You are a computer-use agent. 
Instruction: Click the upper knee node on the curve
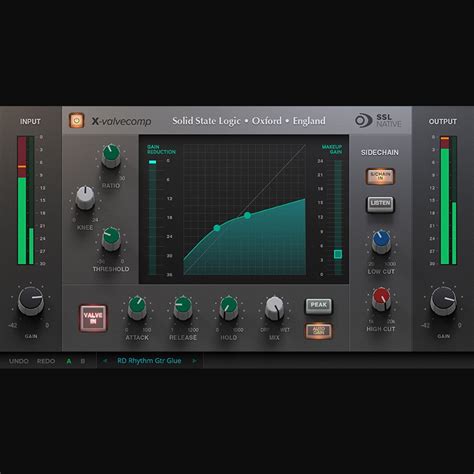[247, 215]
